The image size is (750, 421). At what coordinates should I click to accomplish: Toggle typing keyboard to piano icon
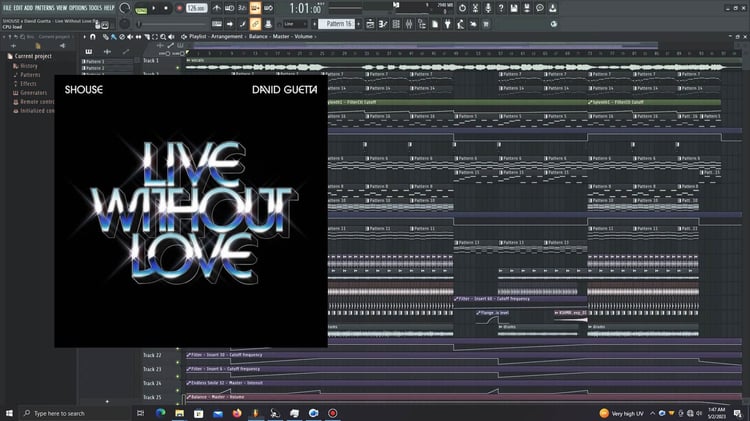pyautogui.click(x=217, y=24)
